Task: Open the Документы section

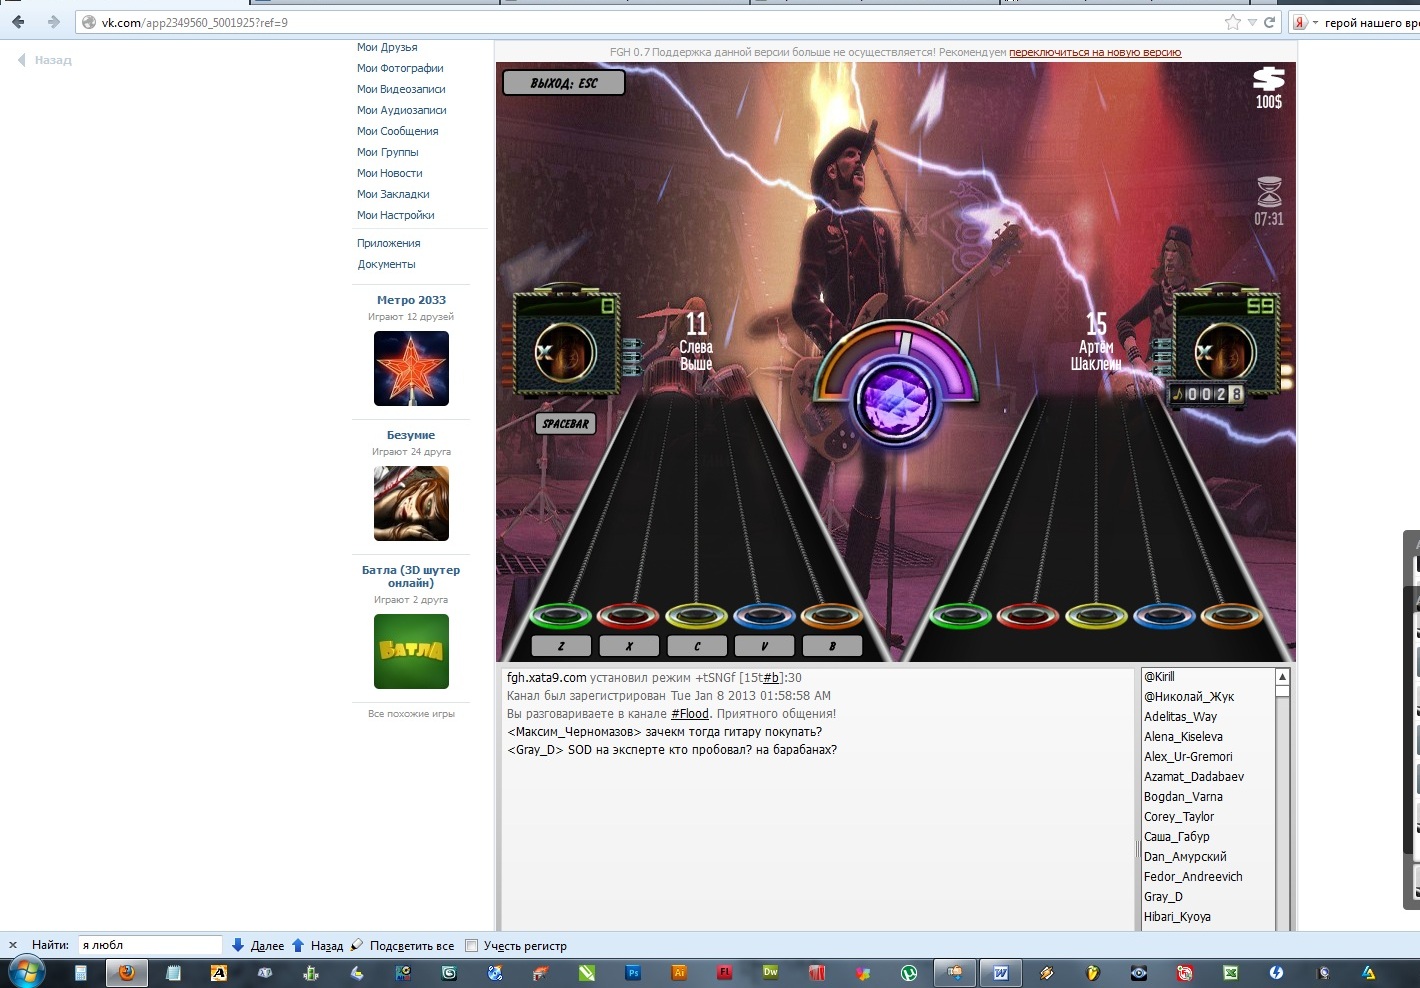Action: [x=387, y=264]
